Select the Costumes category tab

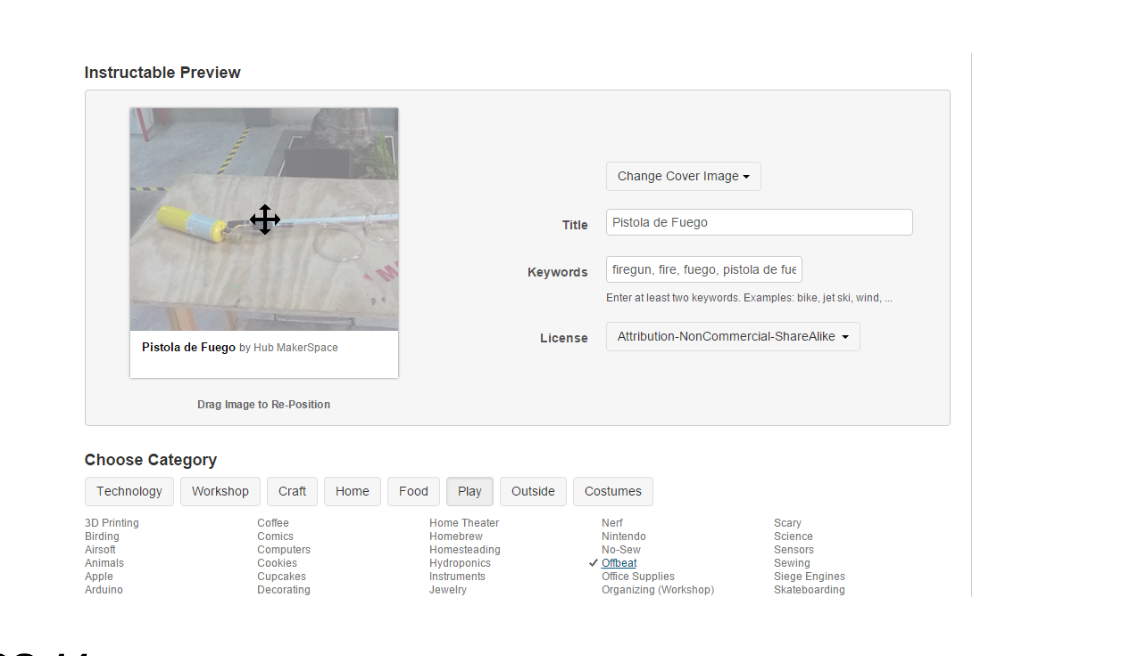(x=613, y=492)
